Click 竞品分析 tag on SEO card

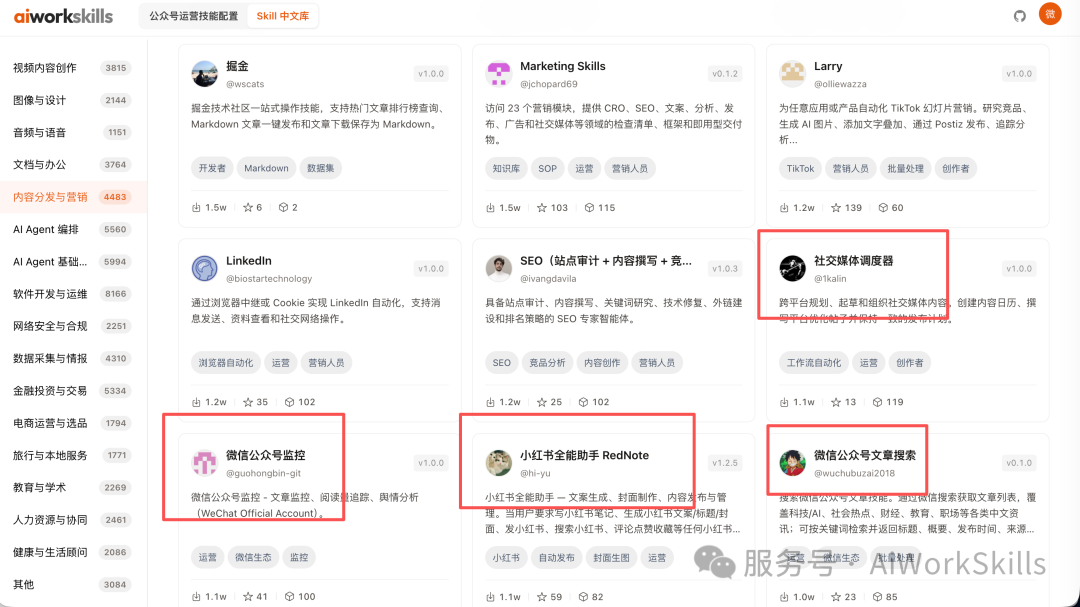547,362
